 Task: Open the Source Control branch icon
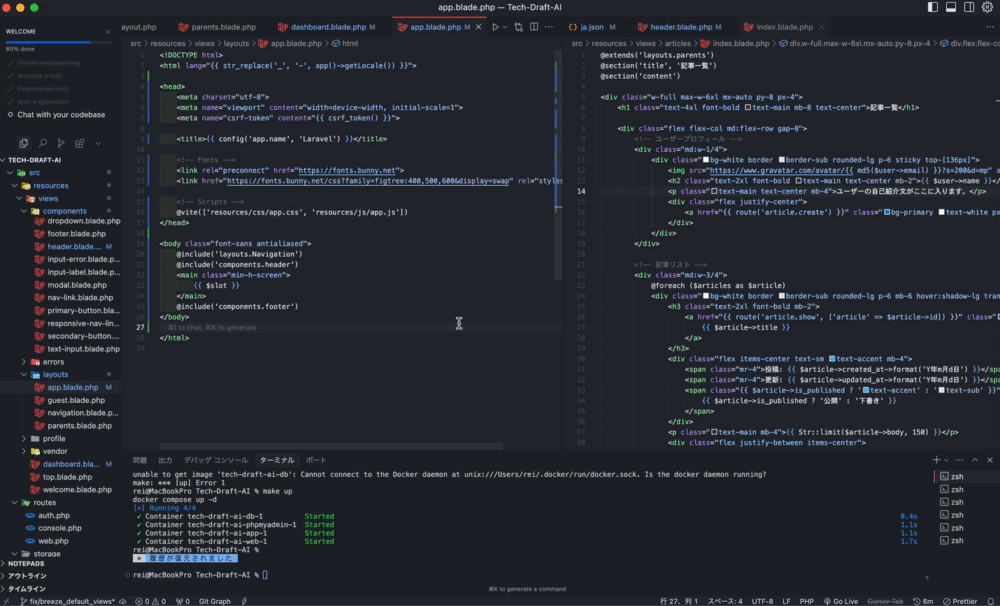coord(61,144)
